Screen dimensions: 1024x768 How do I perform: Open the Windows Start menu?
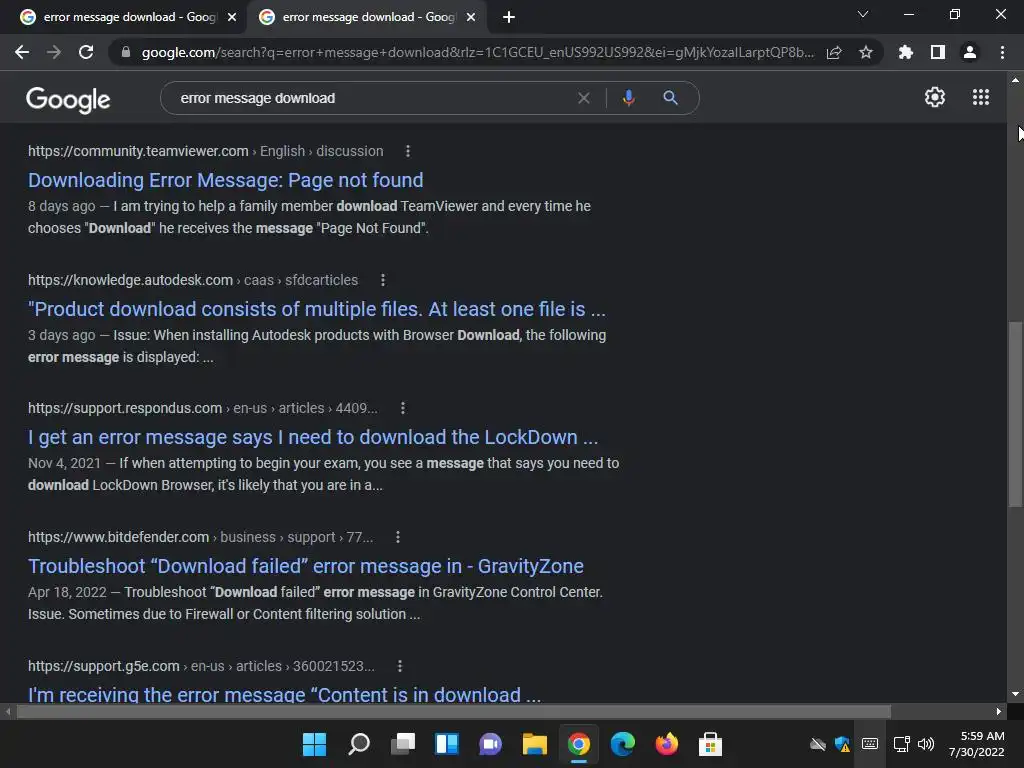click(314, 744)
